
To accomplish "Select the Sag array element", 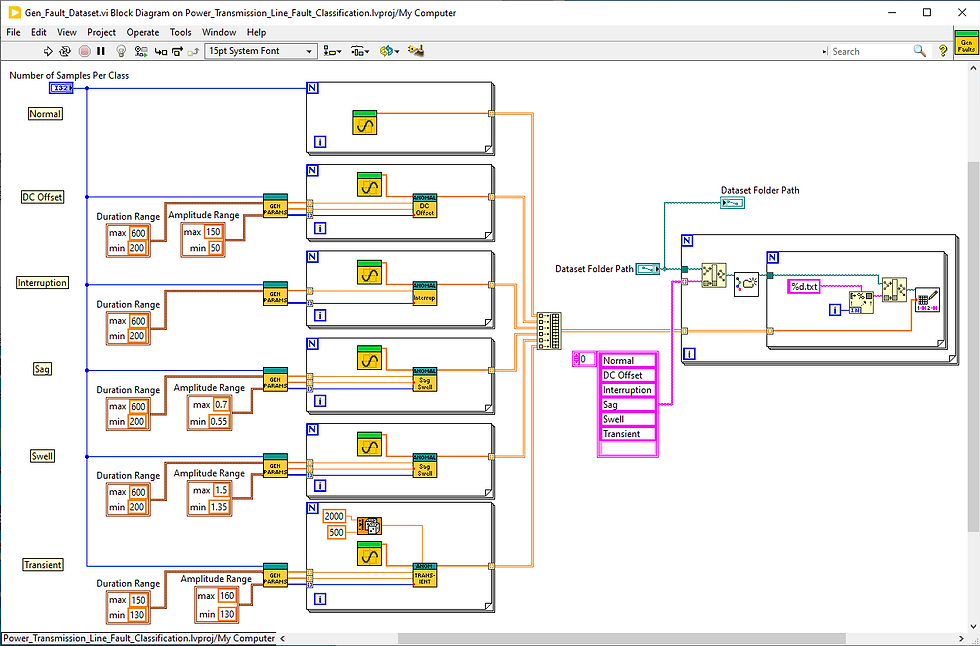I will point(628,405).
